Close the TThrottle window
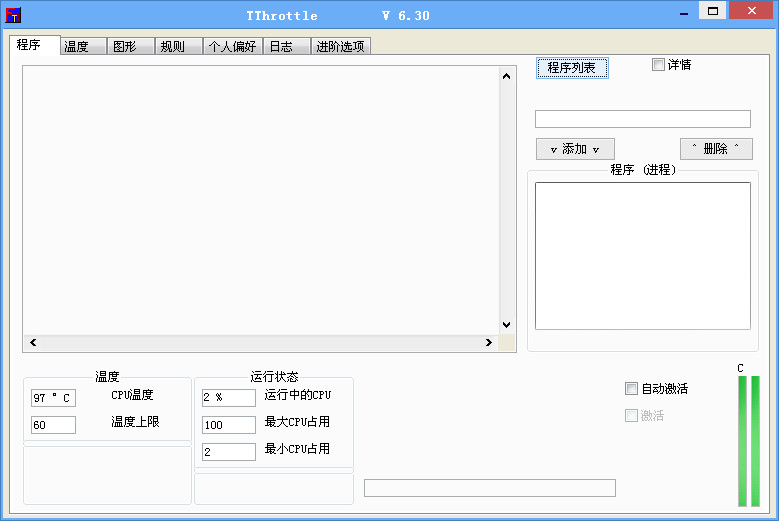 752,10
